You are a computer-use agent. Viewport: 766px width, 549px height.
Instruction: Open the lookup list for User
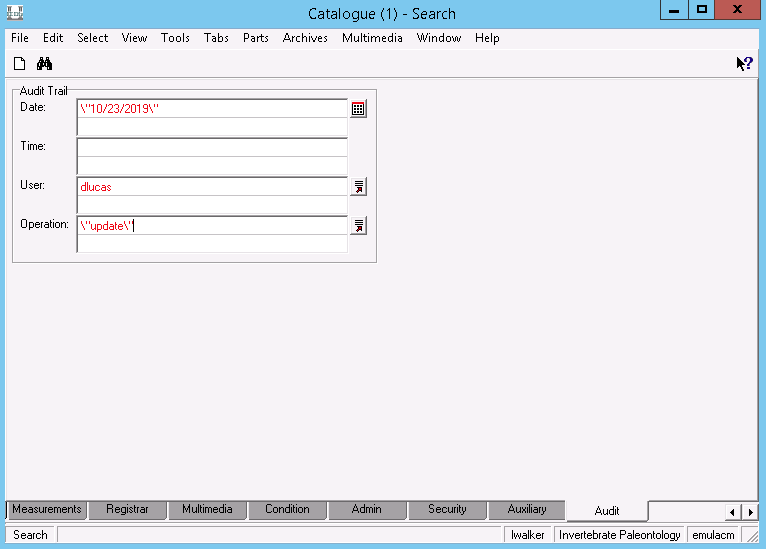(x=358, y=187)
